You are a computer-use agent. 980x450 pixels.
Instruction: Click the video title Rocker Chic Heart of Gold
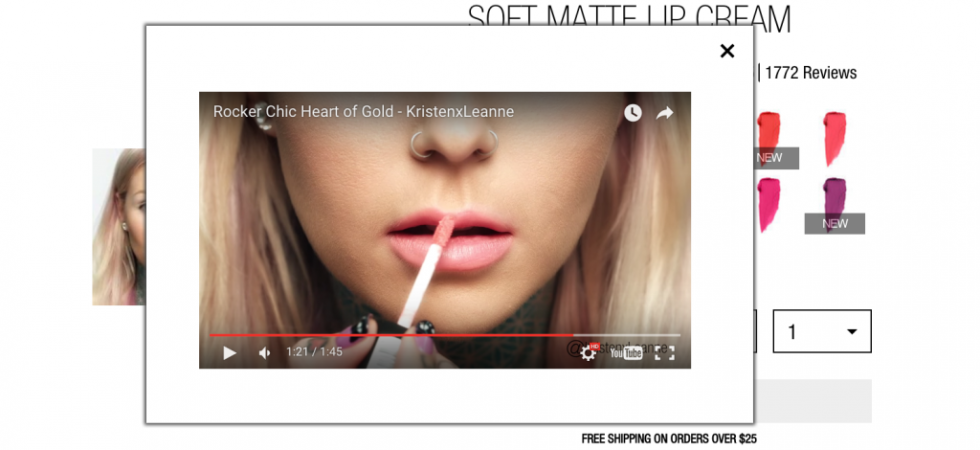(363, 112)
